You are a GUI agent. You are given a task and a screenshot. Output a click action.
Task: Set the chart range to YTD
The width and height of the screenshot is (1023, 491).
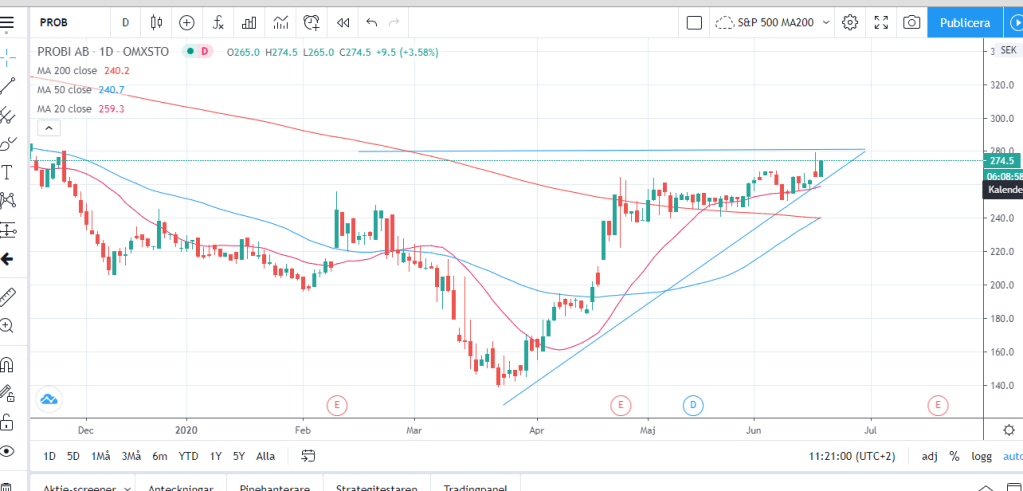click(x=187, y=456)
